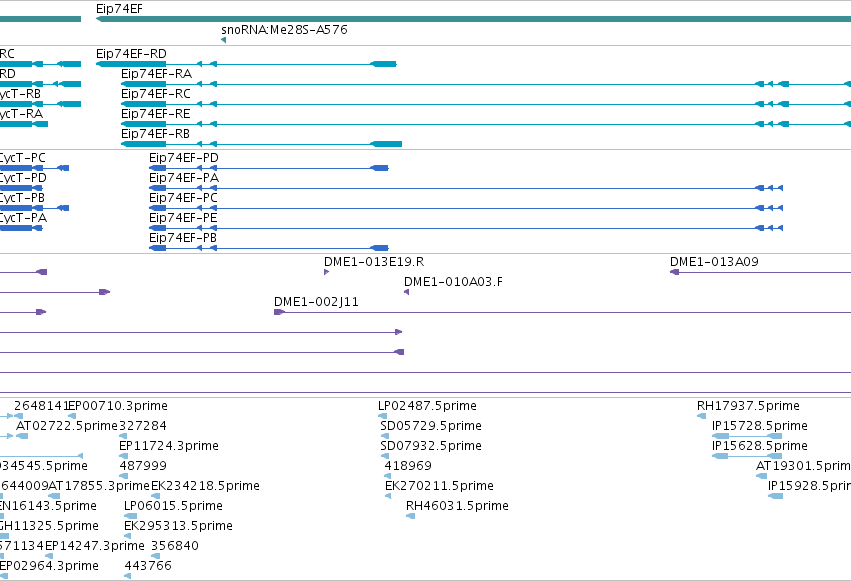This screenshot has height=581, width=851.
Task: Click the arrow glyph under DME1-013E19.R
Action: [326, 272]
